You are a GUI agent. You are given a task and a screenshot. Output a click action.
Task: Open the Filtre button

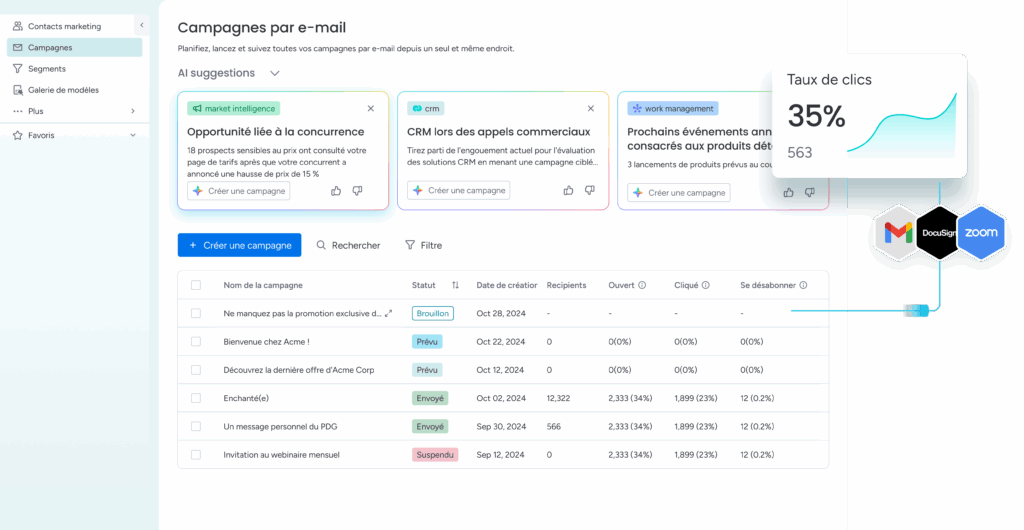423,245
